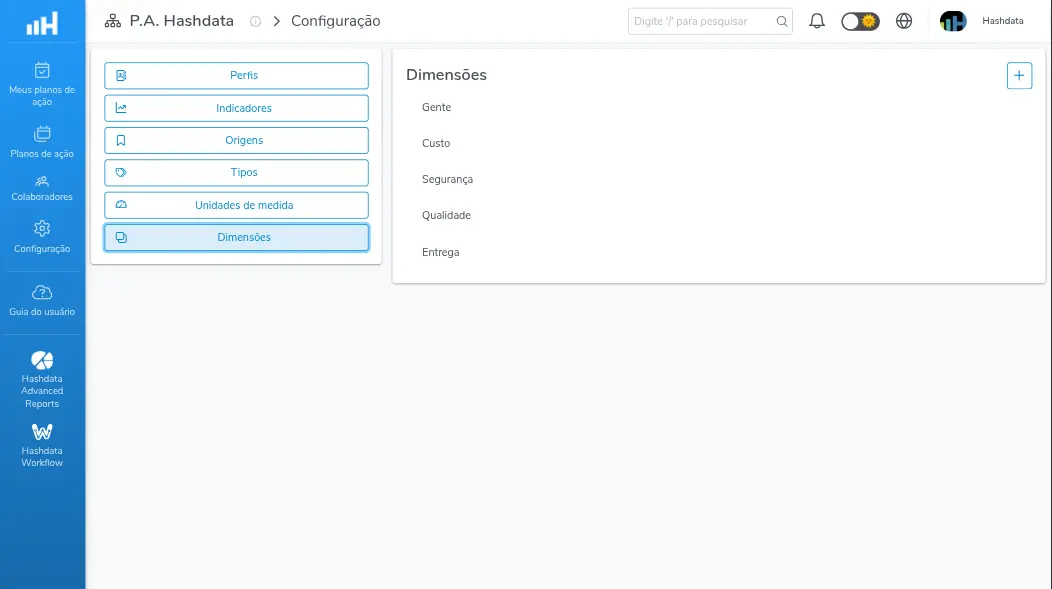Open the Origens settings section

pos(236,140)
